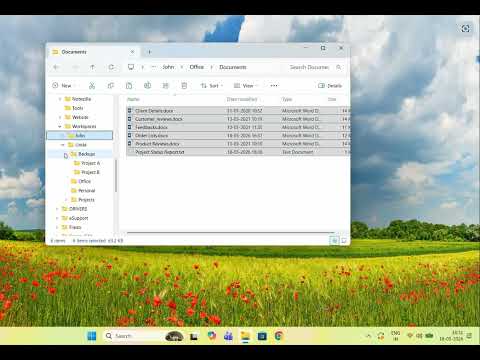Go to John in the breadcrumb
The image size is (480, 360).
[x=168, y=67]
